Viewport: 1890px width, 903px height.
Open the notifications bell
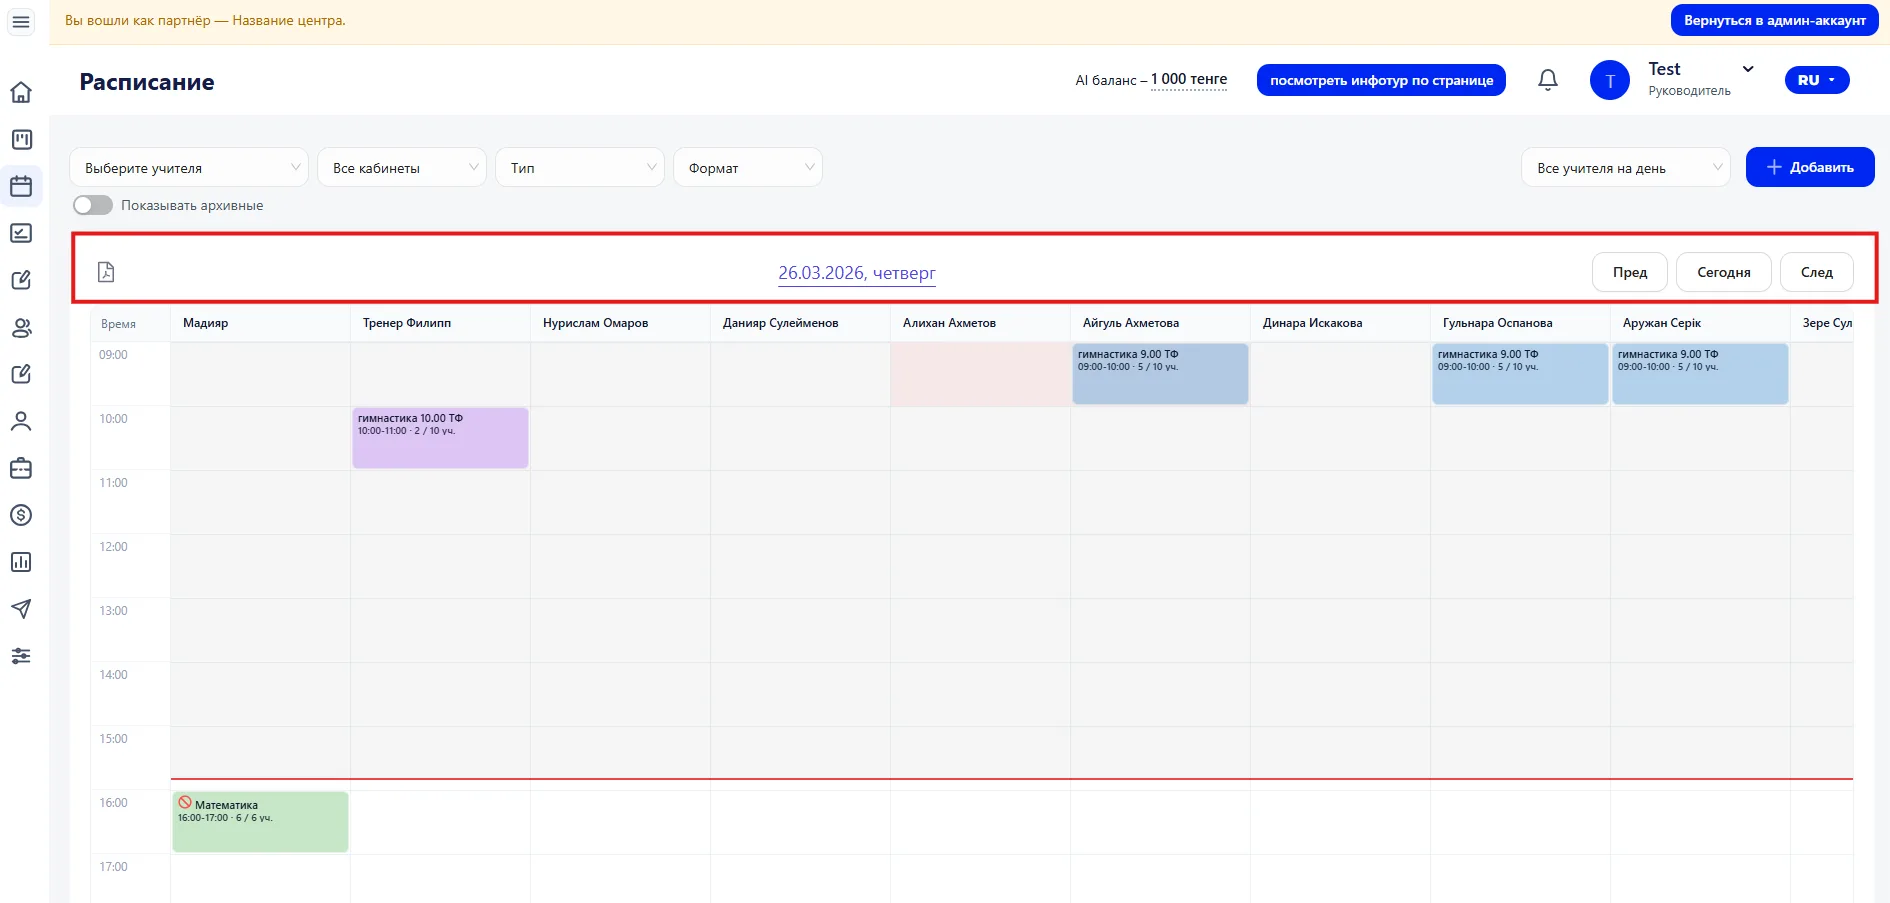point(1548,80)
